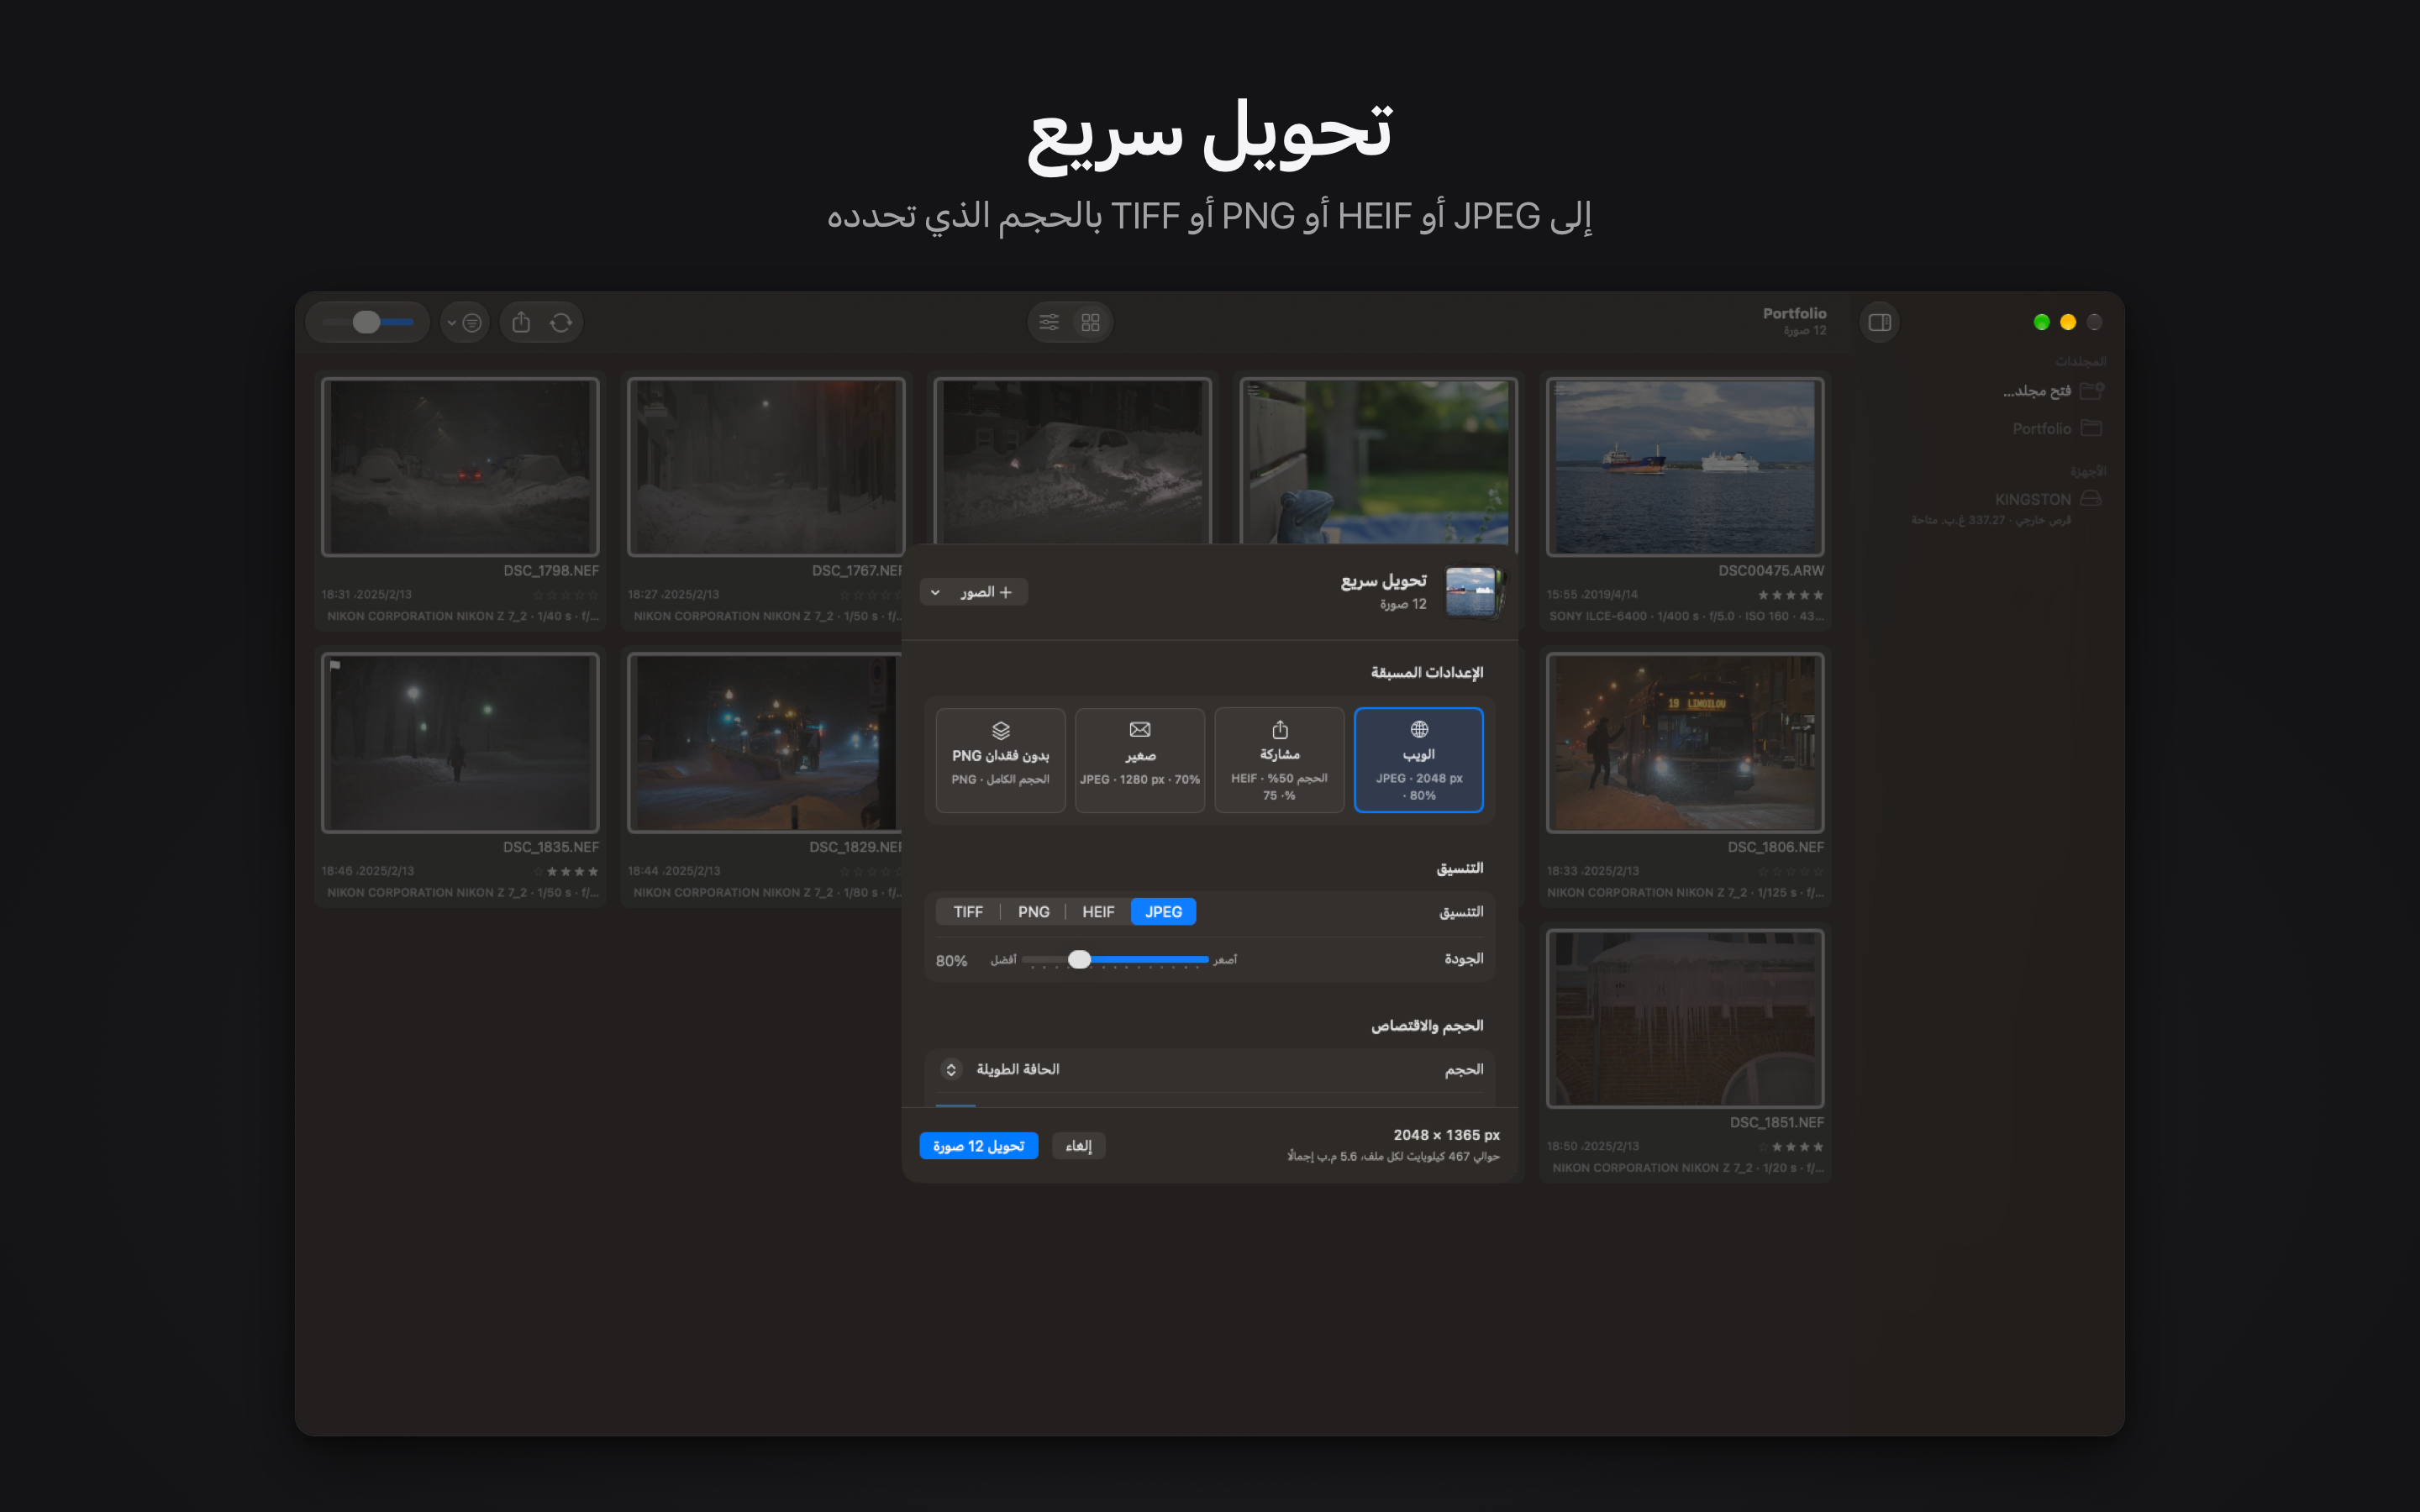This screenshot has width=2420, height=1512.
Task: Click the star rating of DSC_1835.NEF
Action: [x=565, y=872]
